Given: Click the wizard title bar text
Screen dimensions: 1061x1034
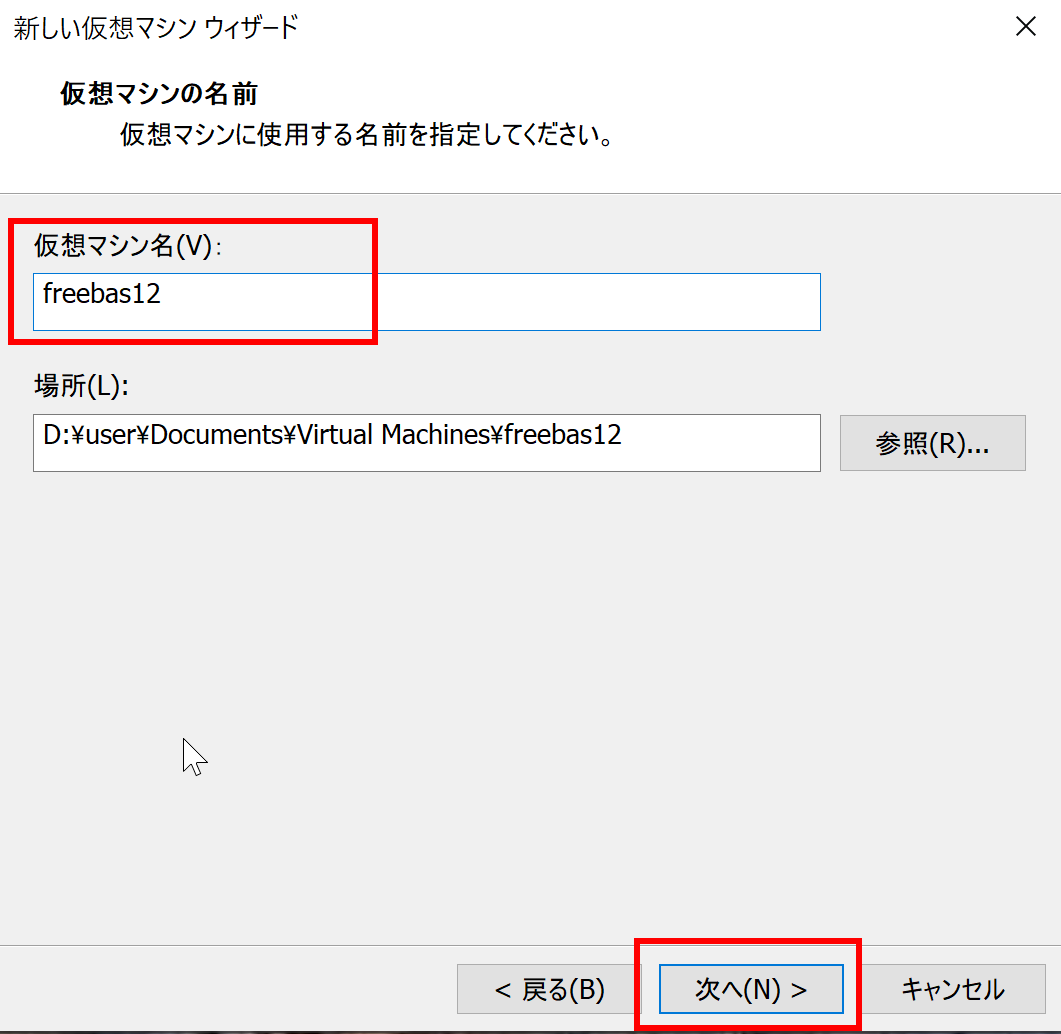Looking at the screenshot, I should [x=155, y=27].
